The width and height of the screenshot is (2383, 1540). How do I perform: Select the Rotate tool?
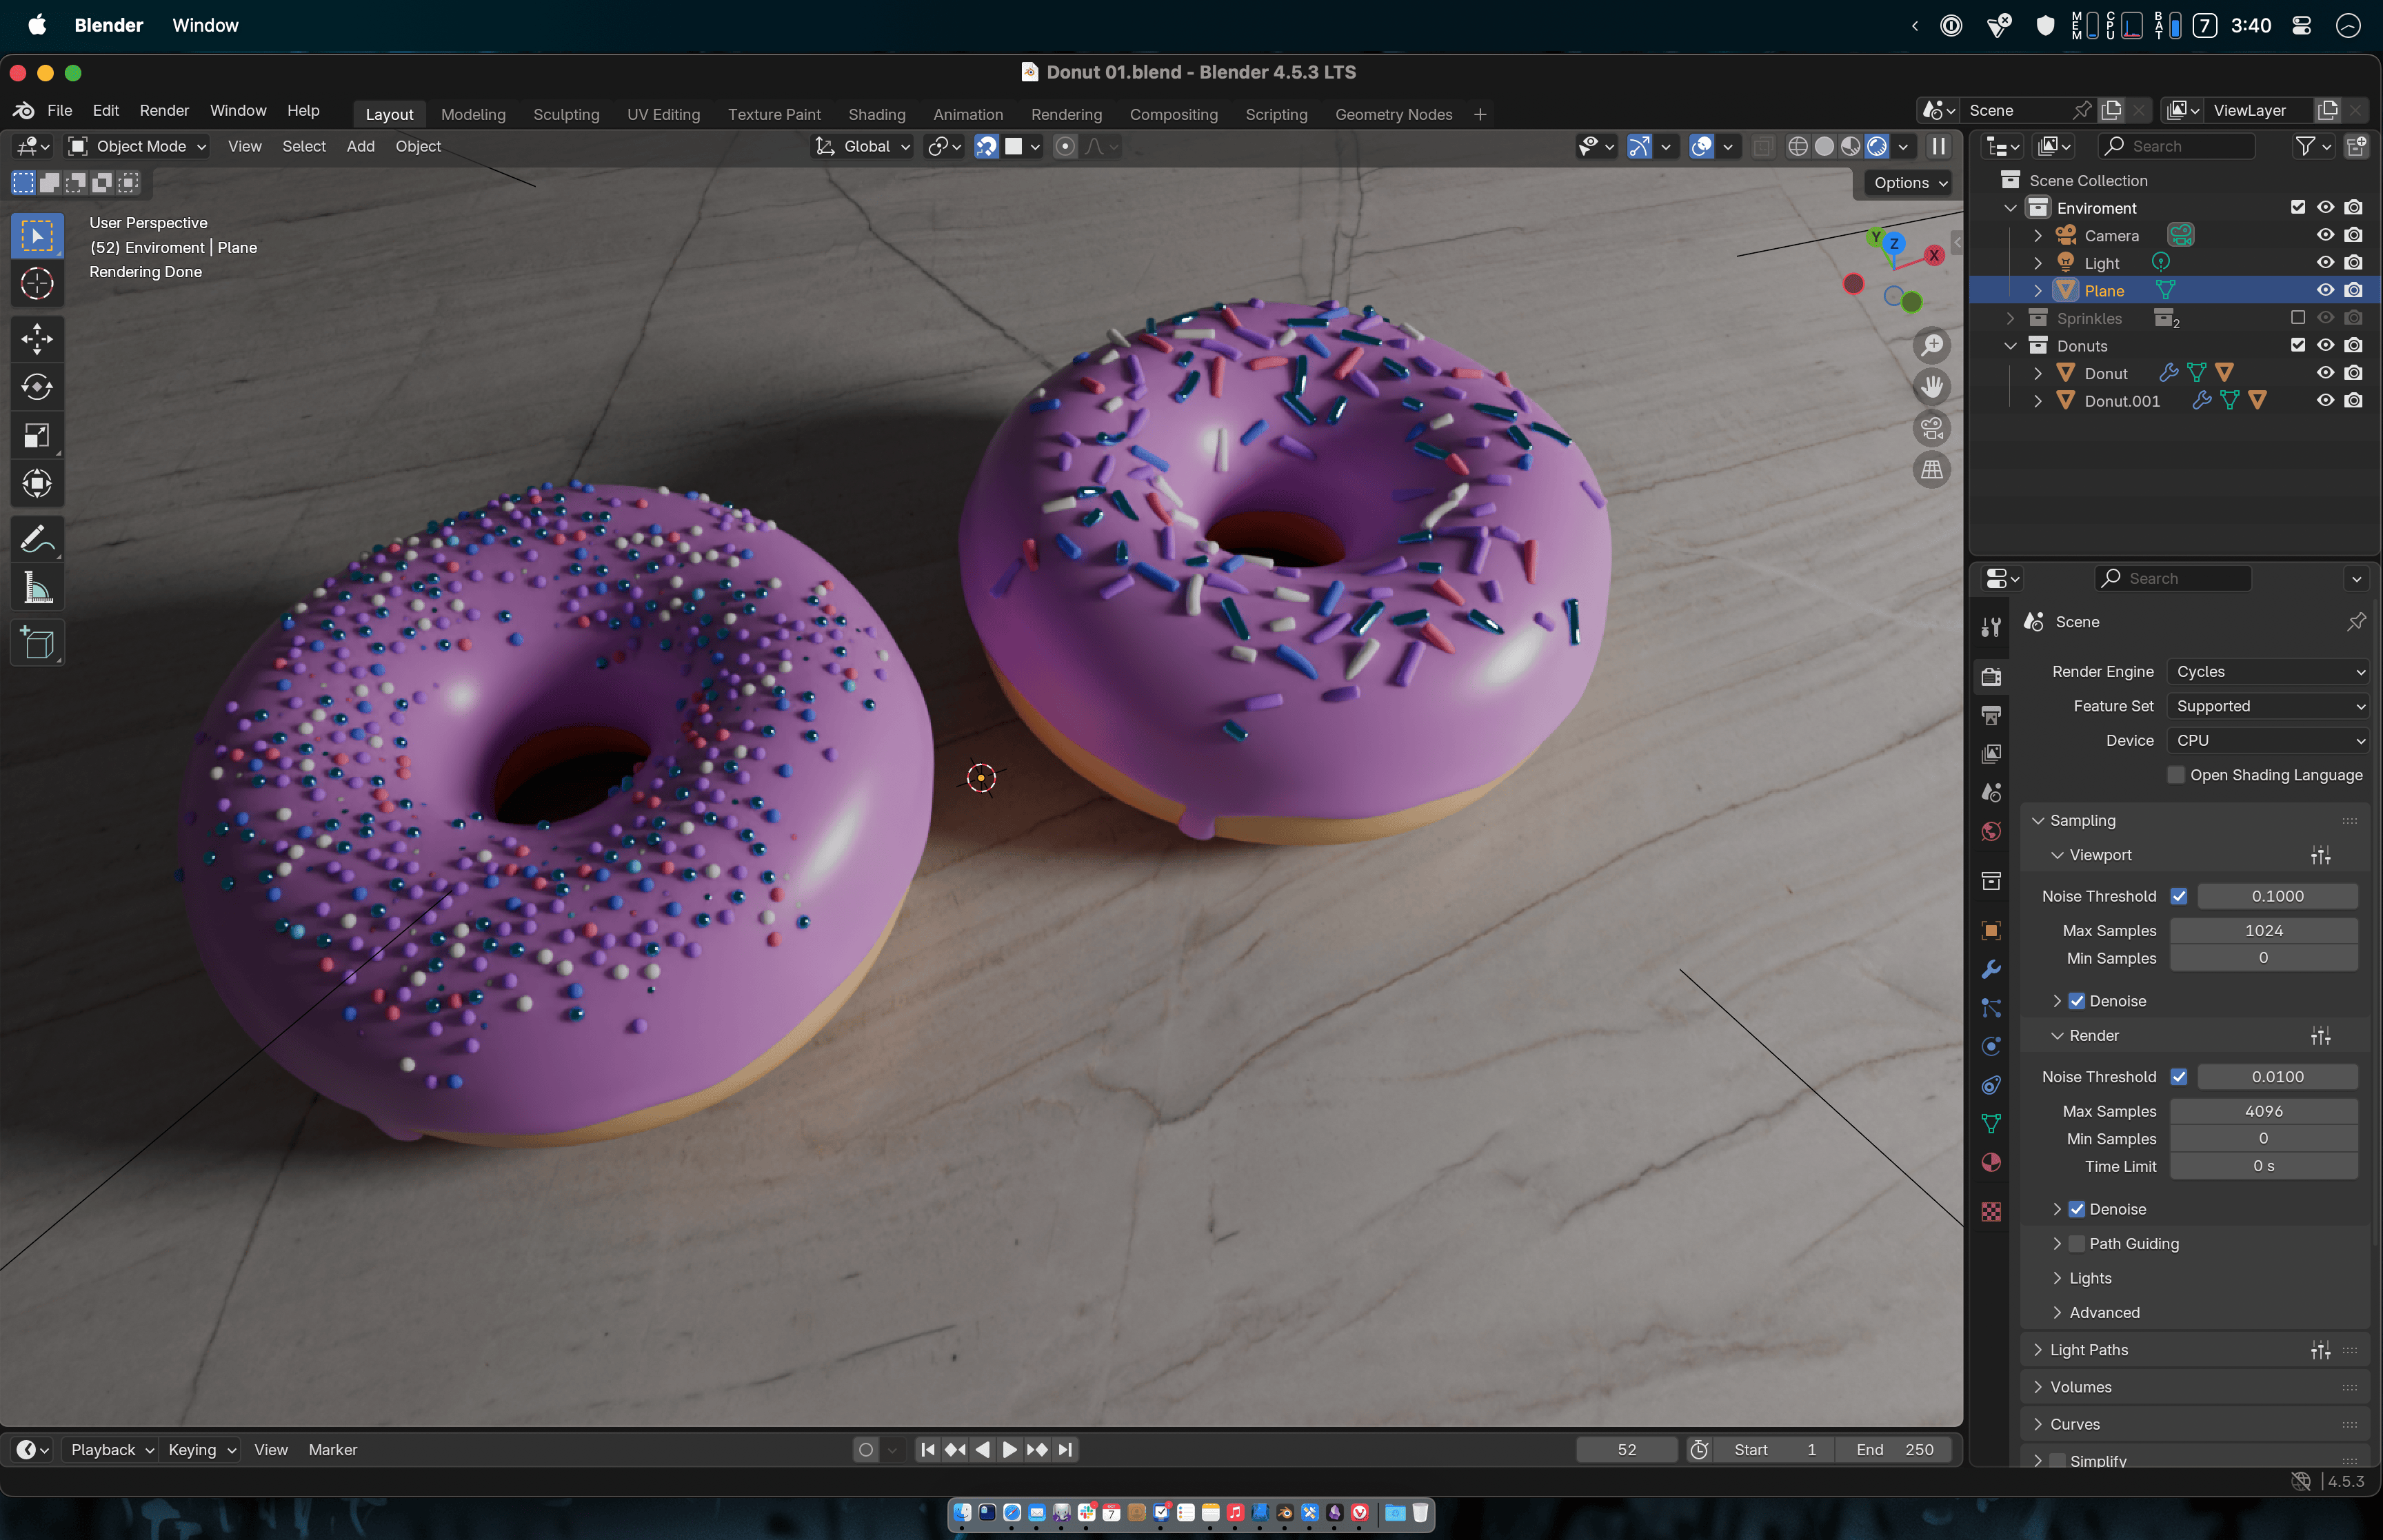pyautogui.click(x=37, y=387)
